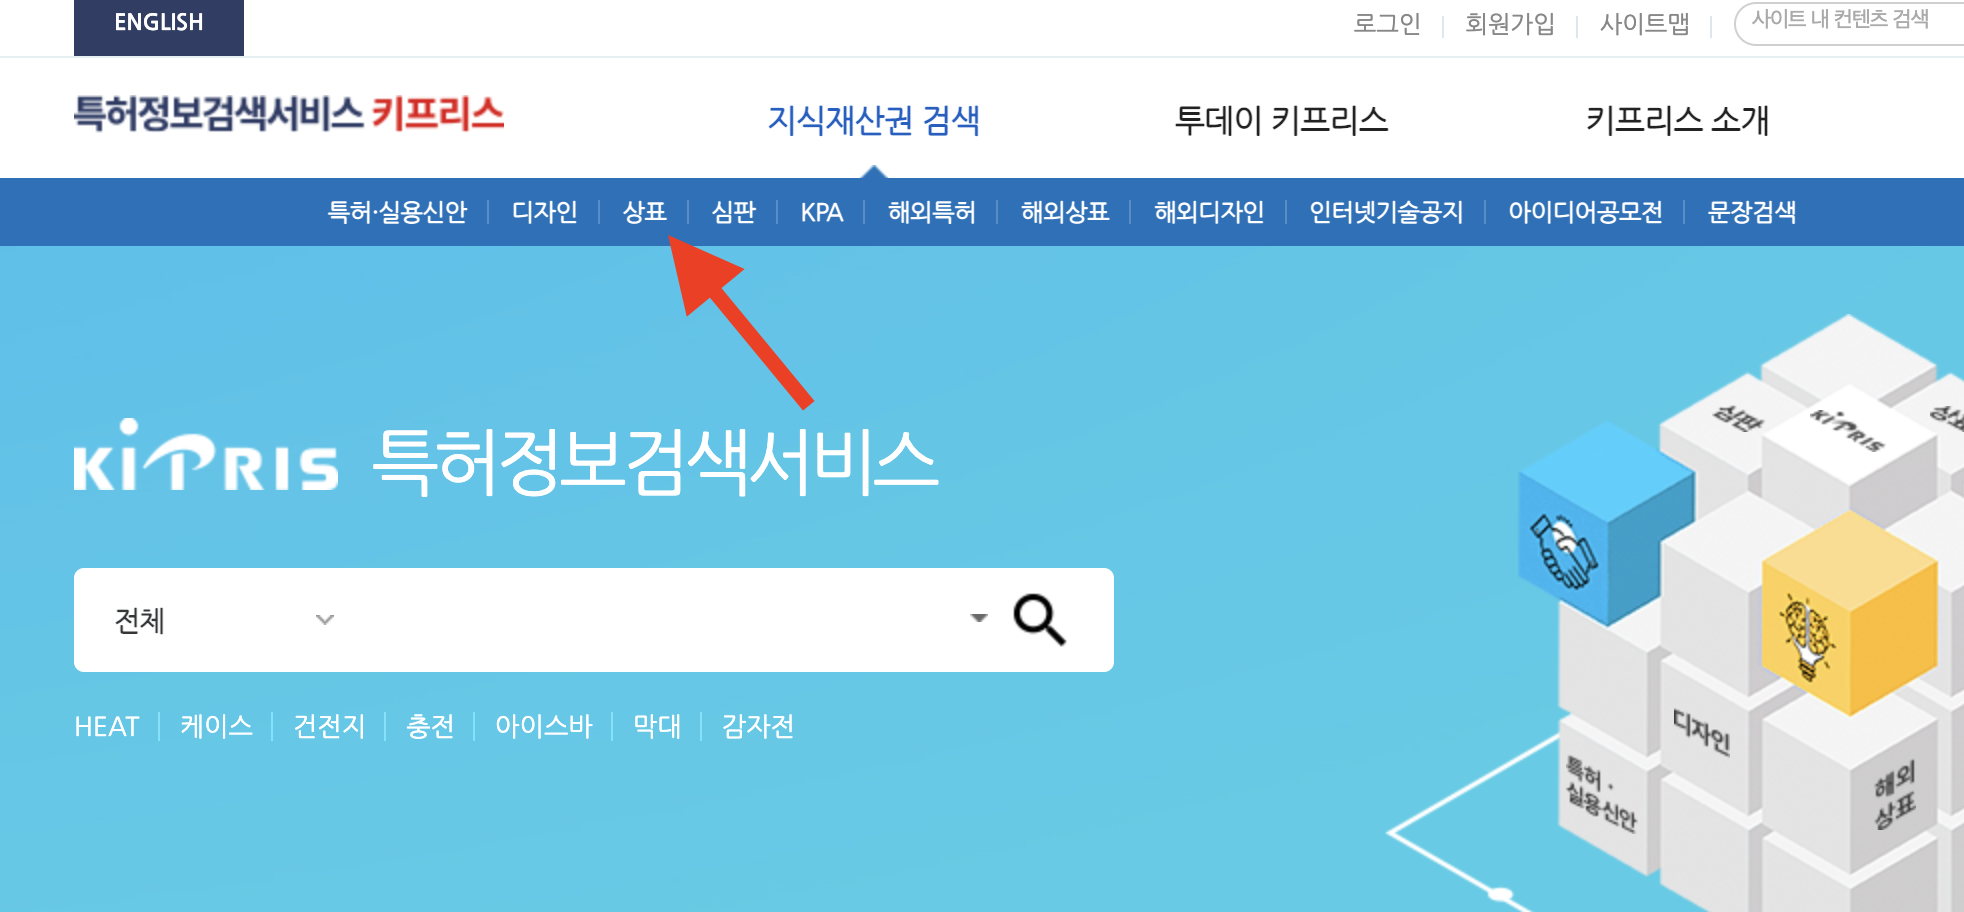Click the HEAT popular keyword
Image resolution: width=1964 pixels, height=912 pixels.
(x=107, y=726)
